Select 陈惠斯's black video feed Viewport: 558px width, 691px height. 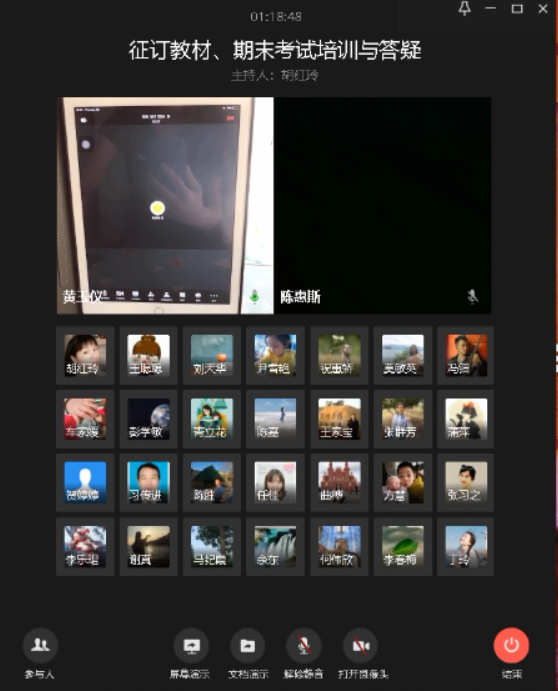[383, 205]
